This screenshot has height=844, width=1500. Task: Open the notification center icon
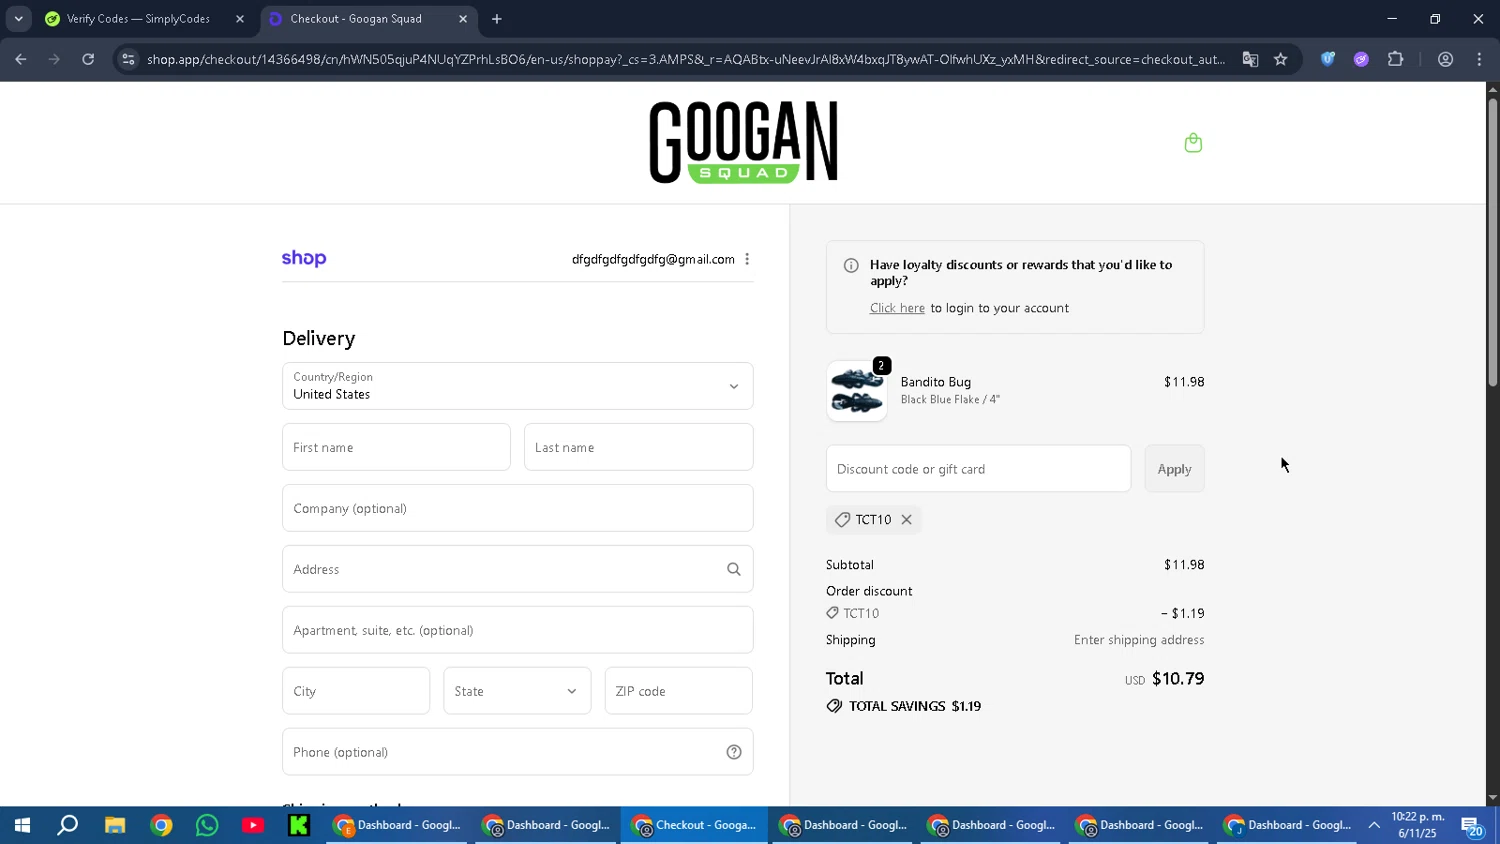[1471, 826]
